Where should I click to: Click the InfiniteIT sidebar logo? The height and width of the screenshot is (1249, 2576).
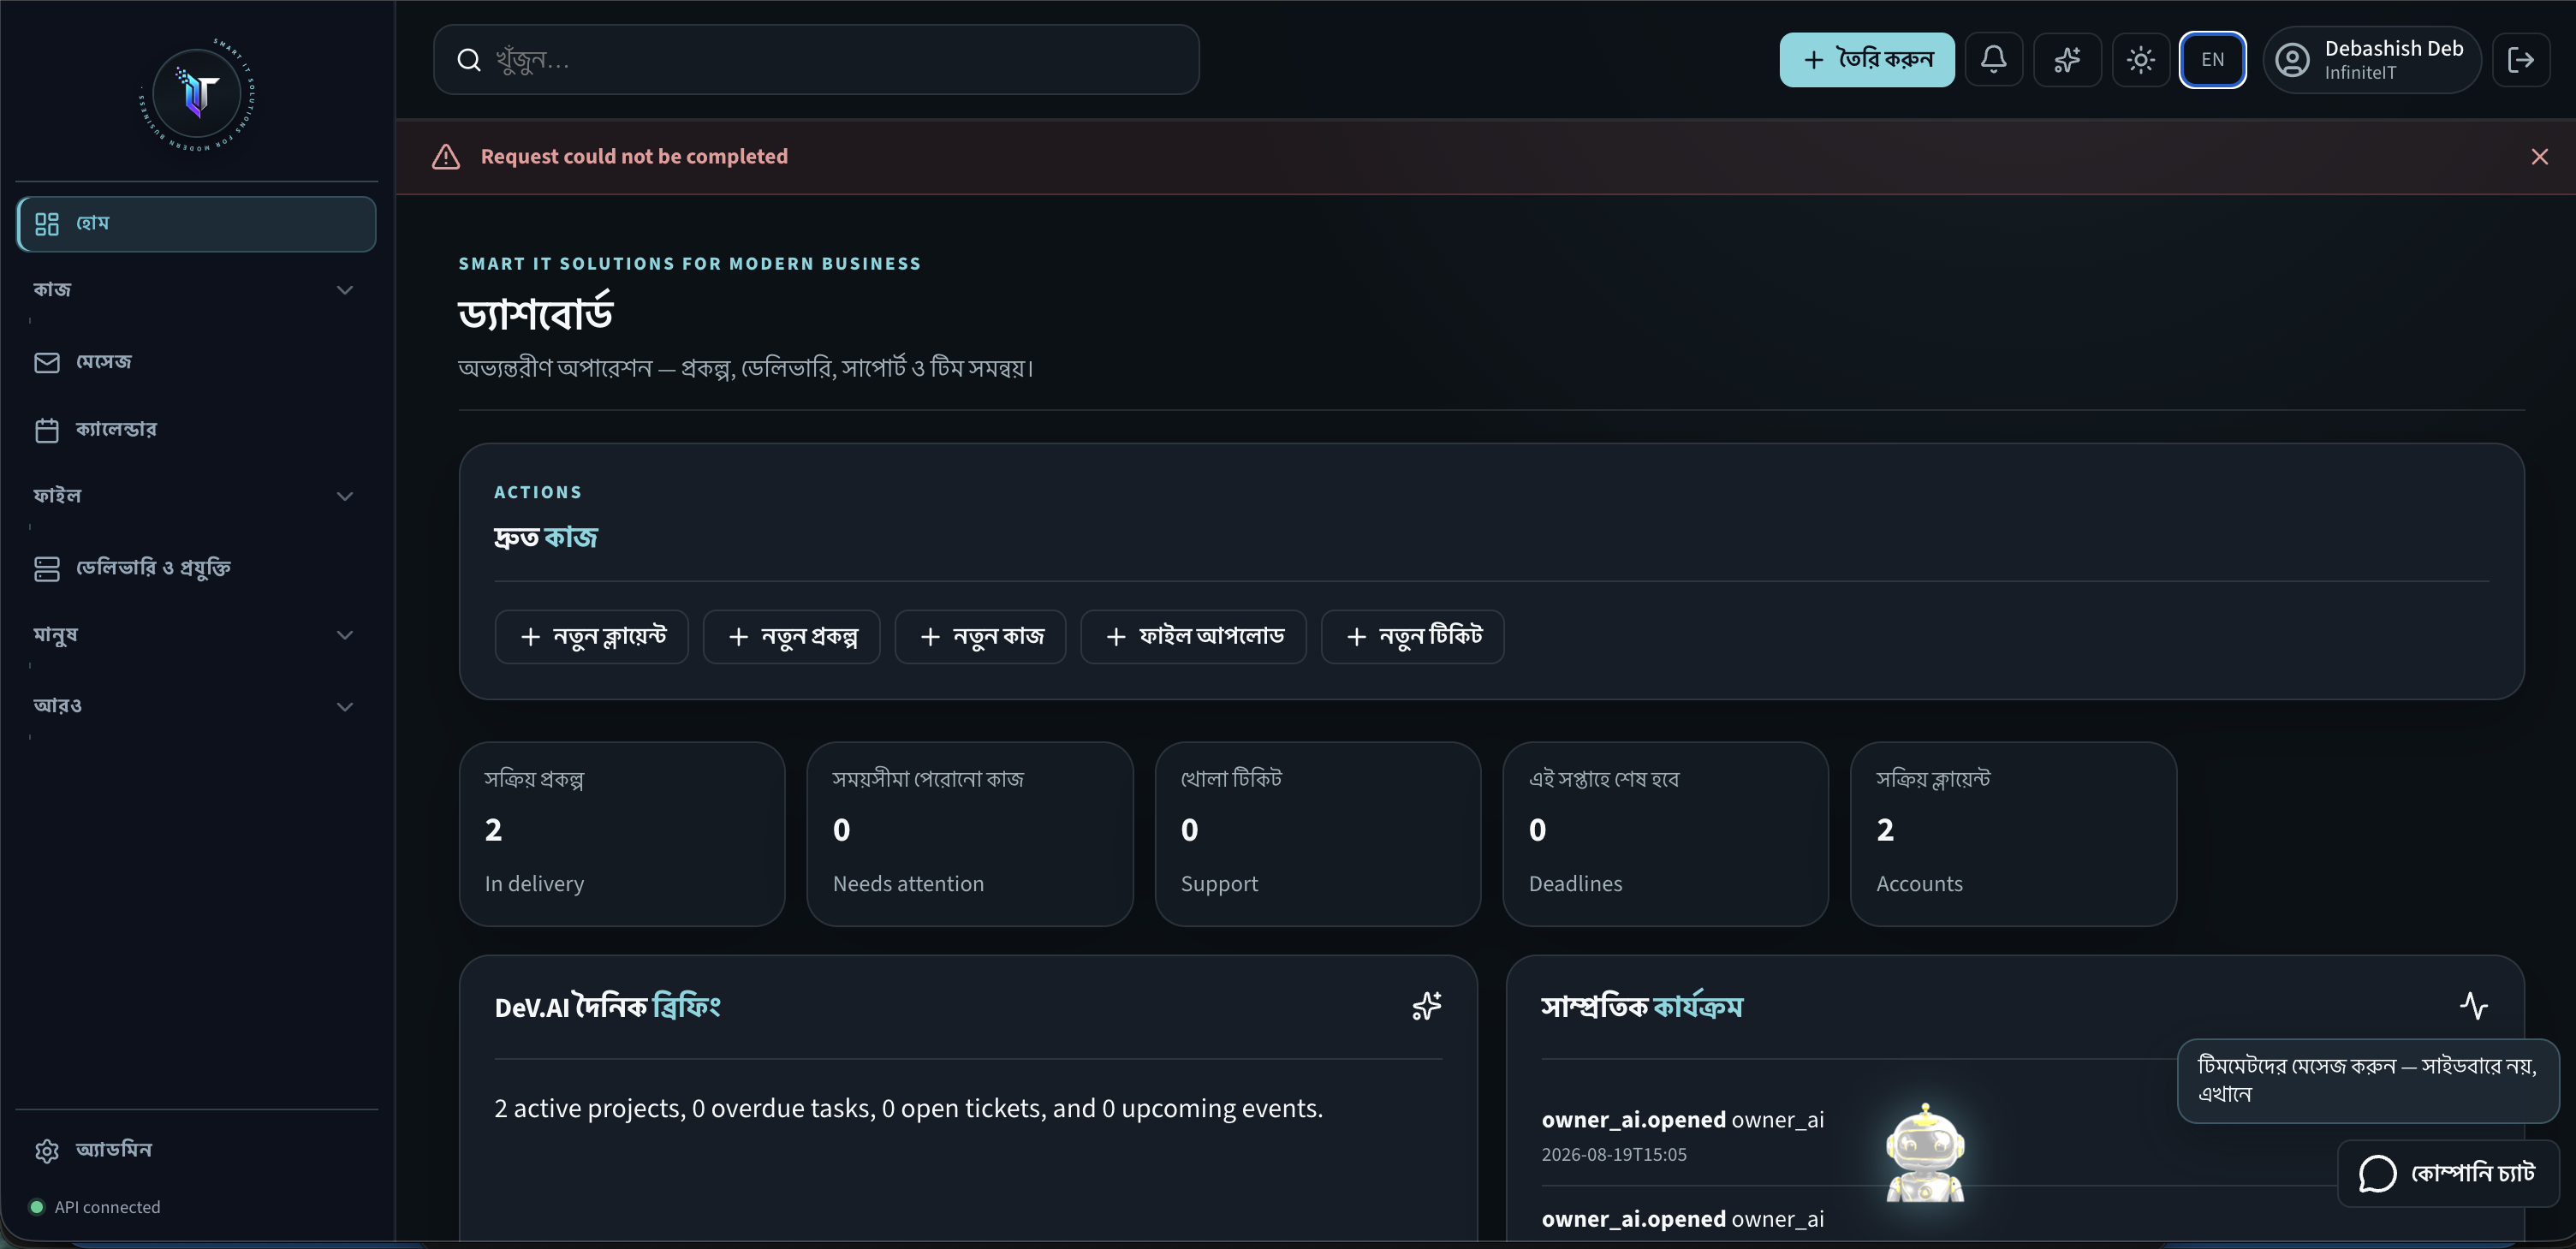click(x=197, y=95)
